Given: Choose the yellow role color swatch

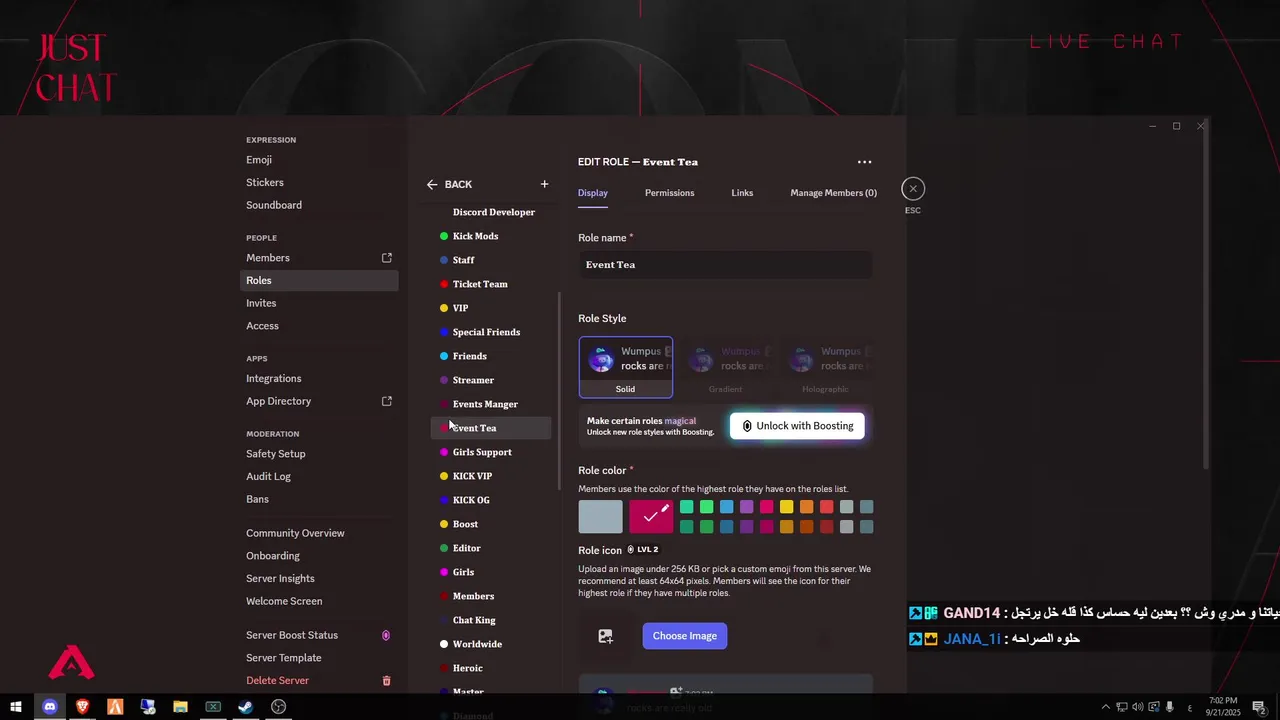Looking at the screenshot, I should click(786, 507).
